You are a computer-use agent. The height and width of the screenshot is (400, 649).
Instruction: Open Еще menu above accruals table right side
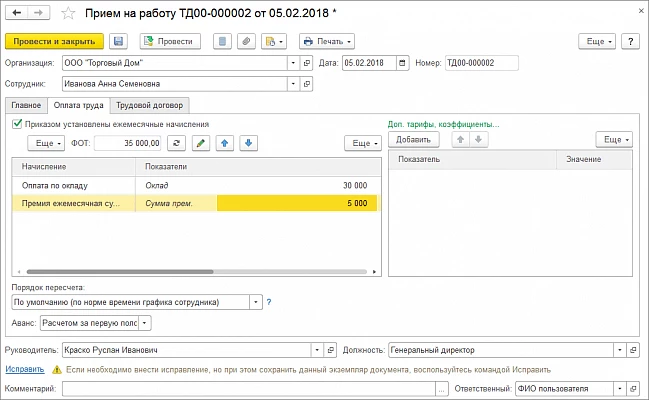pos(363,143)
